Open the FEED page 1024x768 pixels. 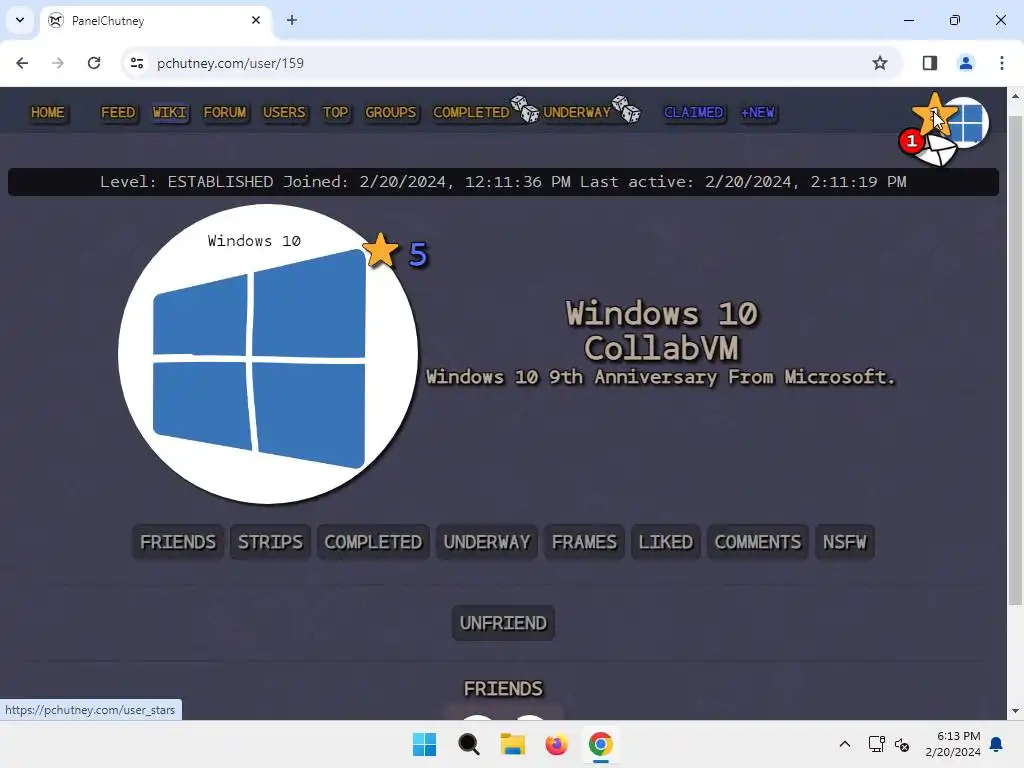118,112
